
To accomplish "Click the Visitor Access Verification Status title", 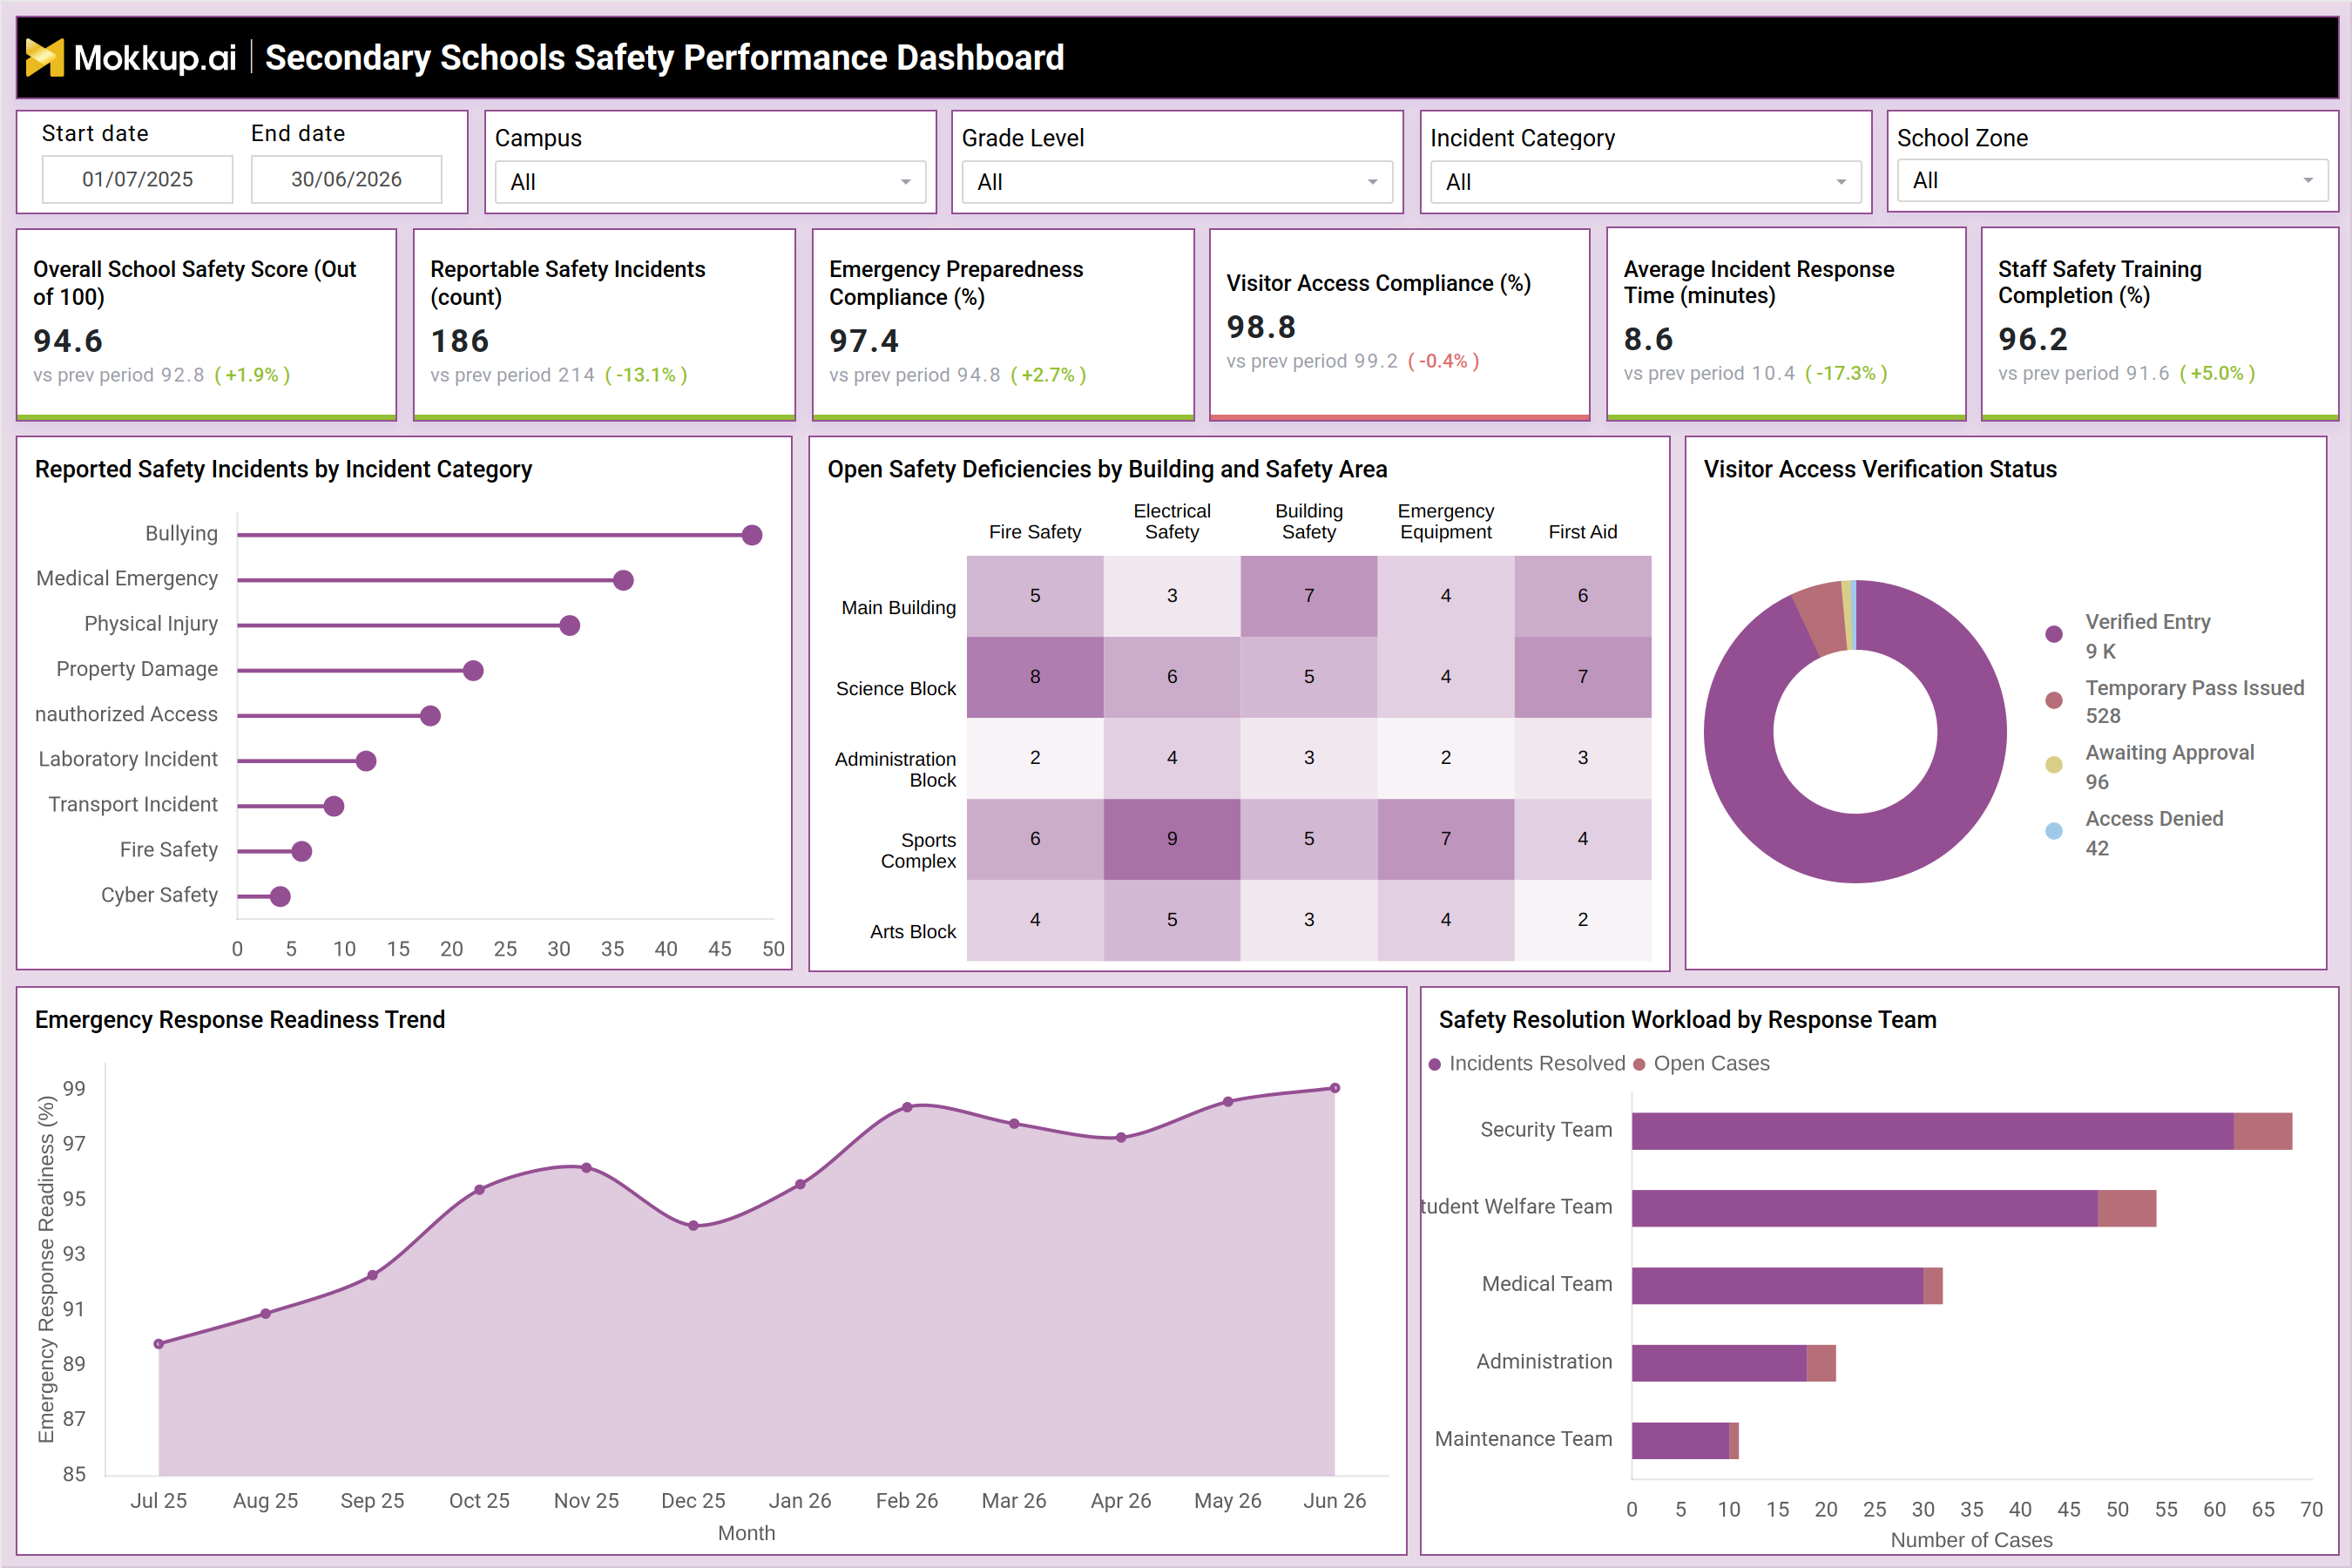I will 1880,469.
